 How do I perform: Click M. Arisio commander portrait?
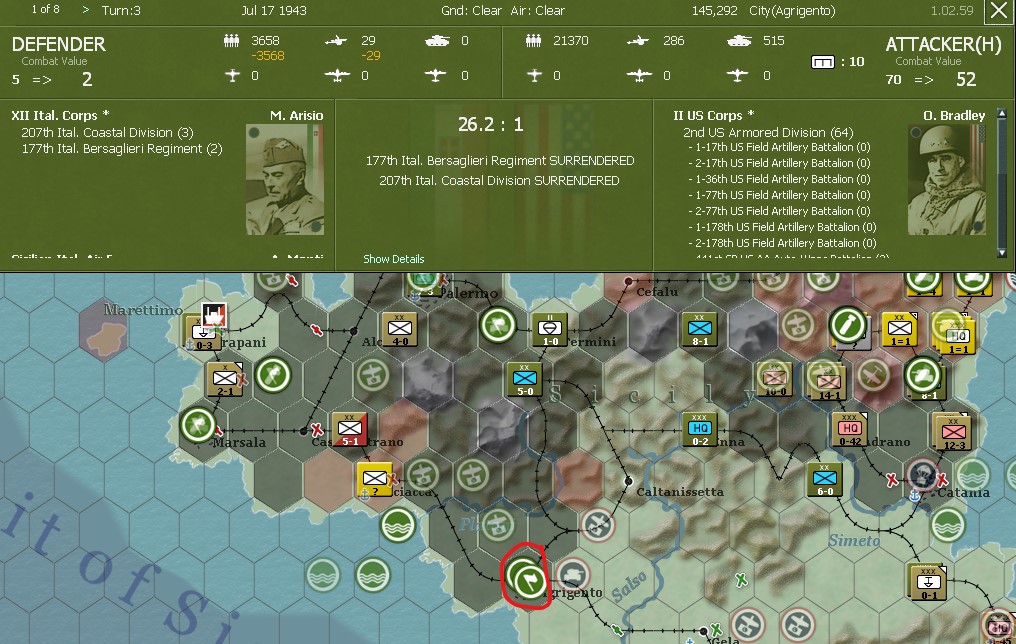click(x=284, y=179)
